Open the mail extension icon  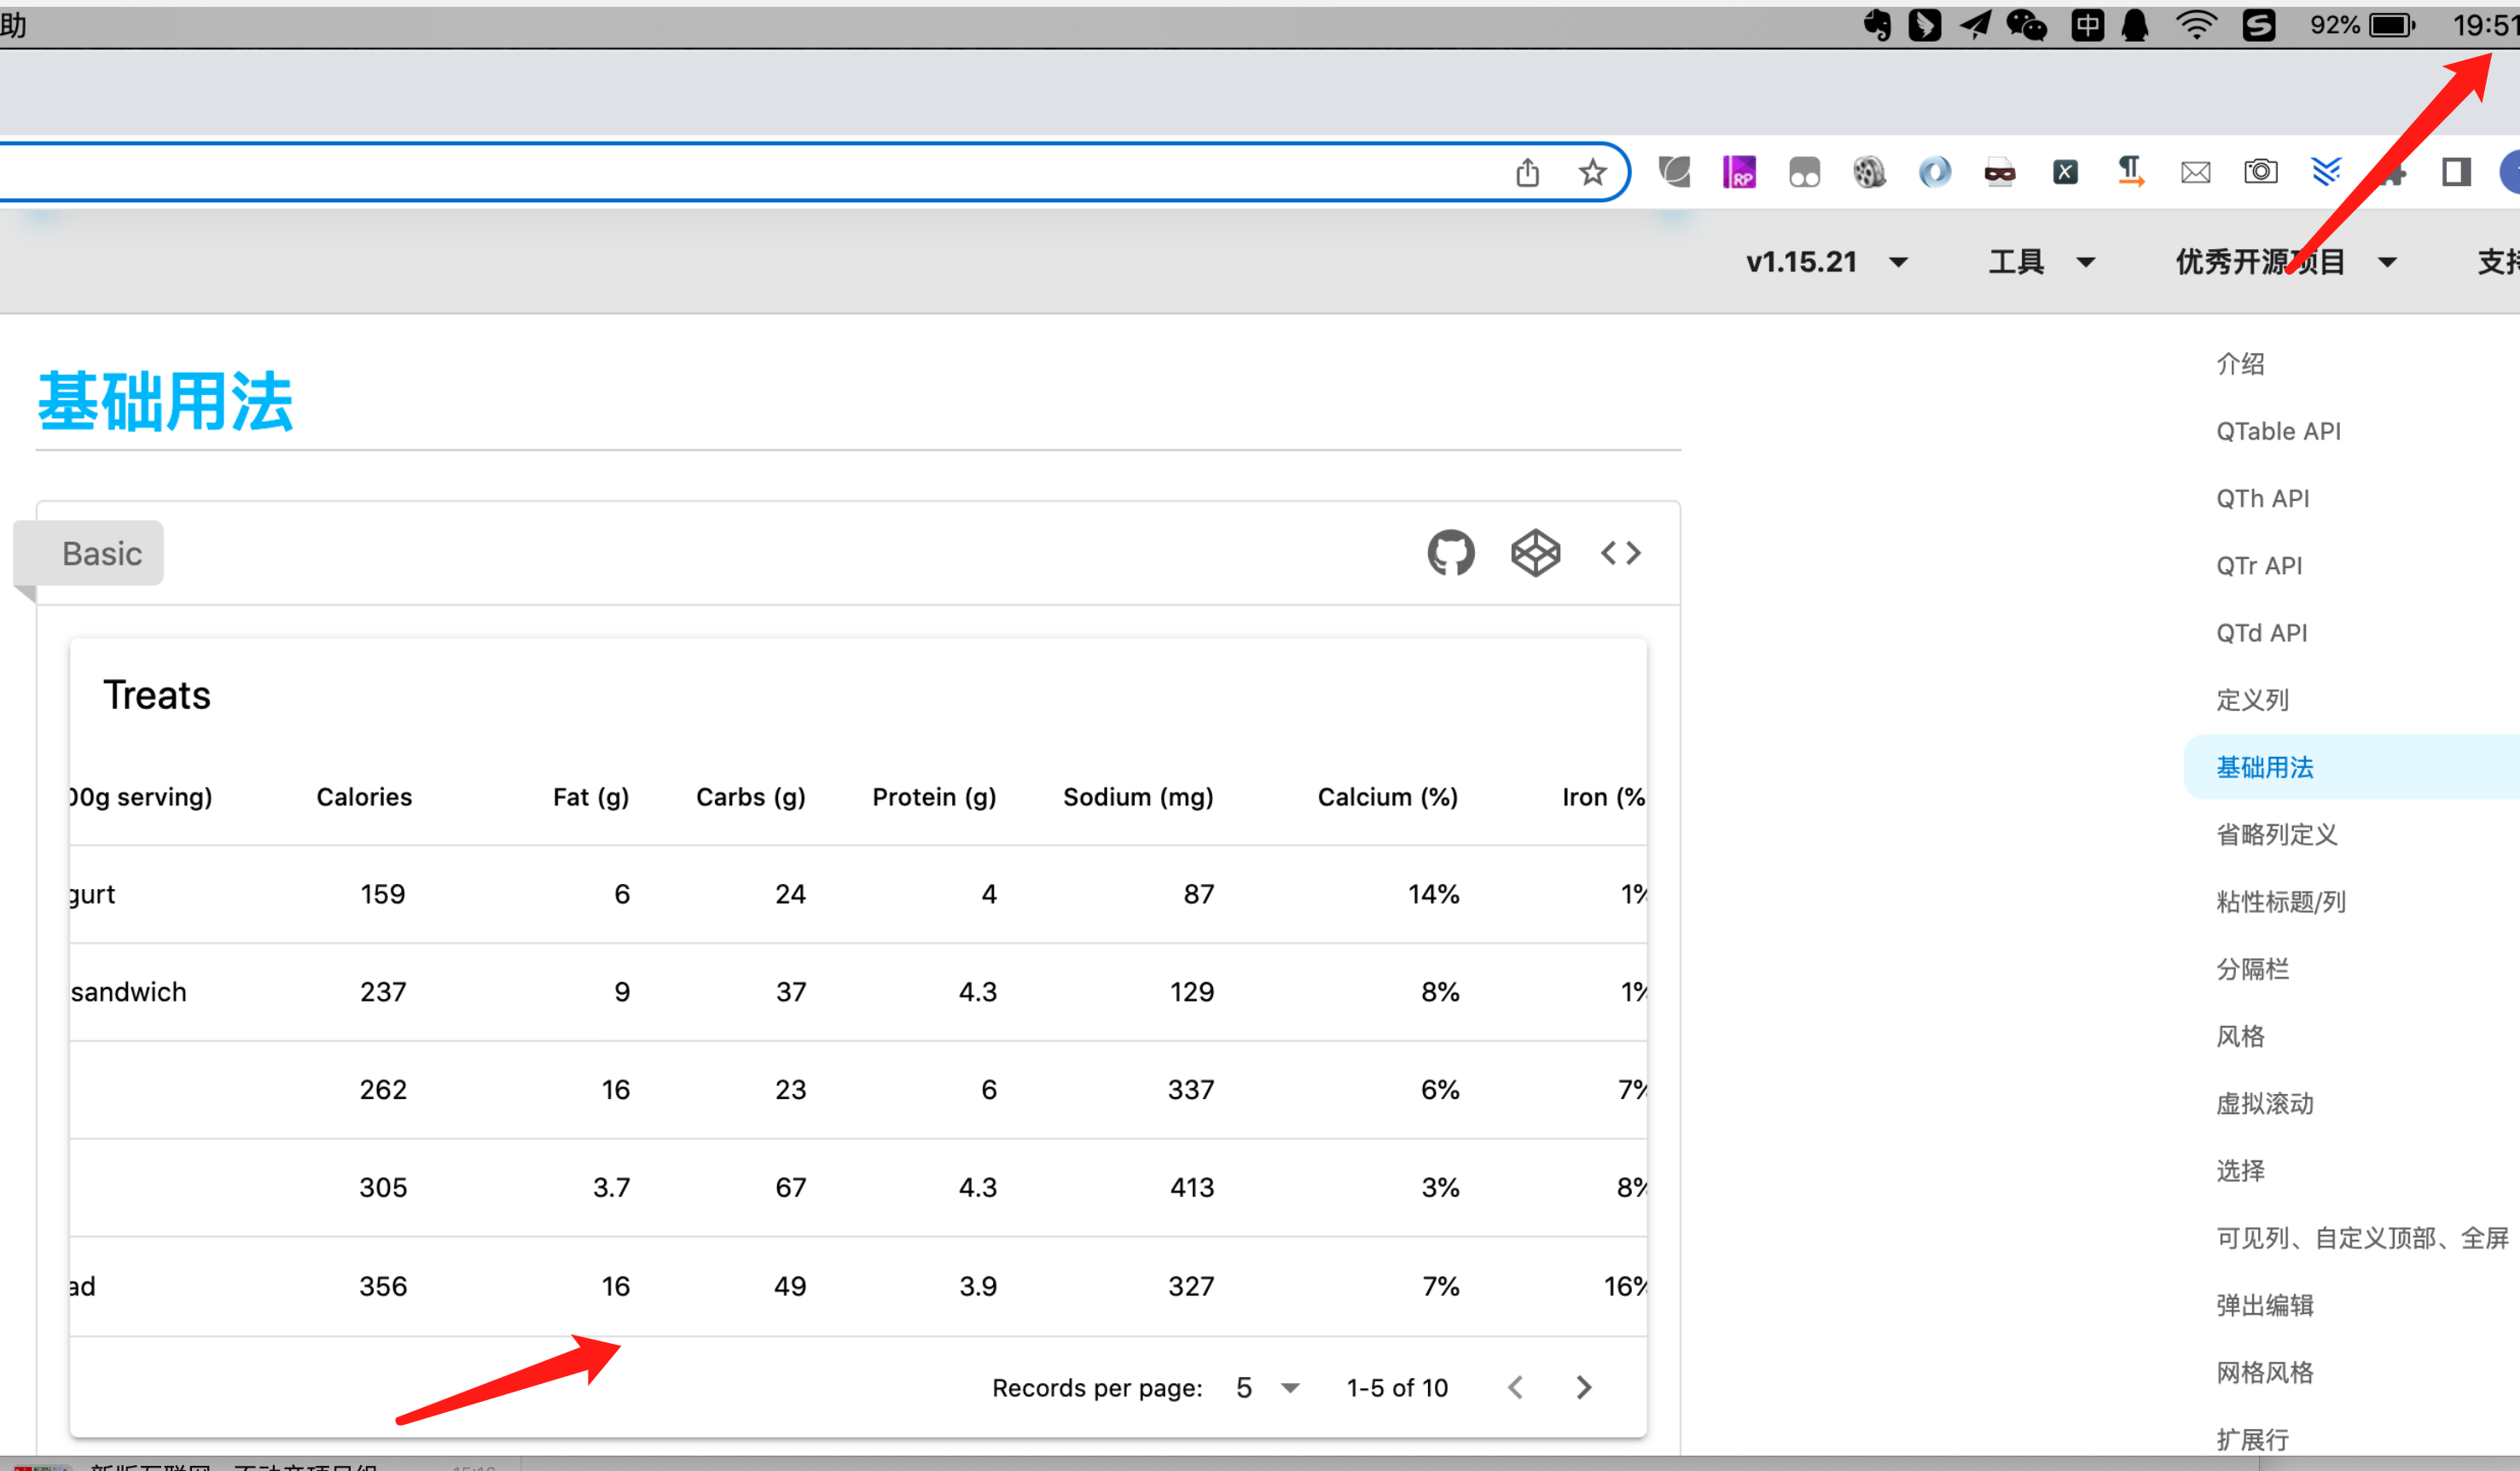(x=2195, y=171)
